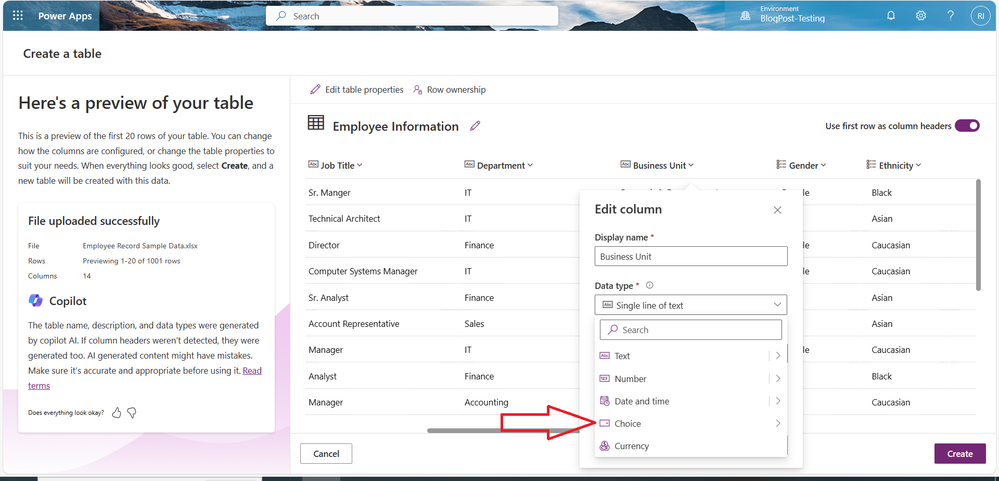Screen dimensions: 999x481
Task: Click the Power Apps title
Action: click(x=65, y=16)
